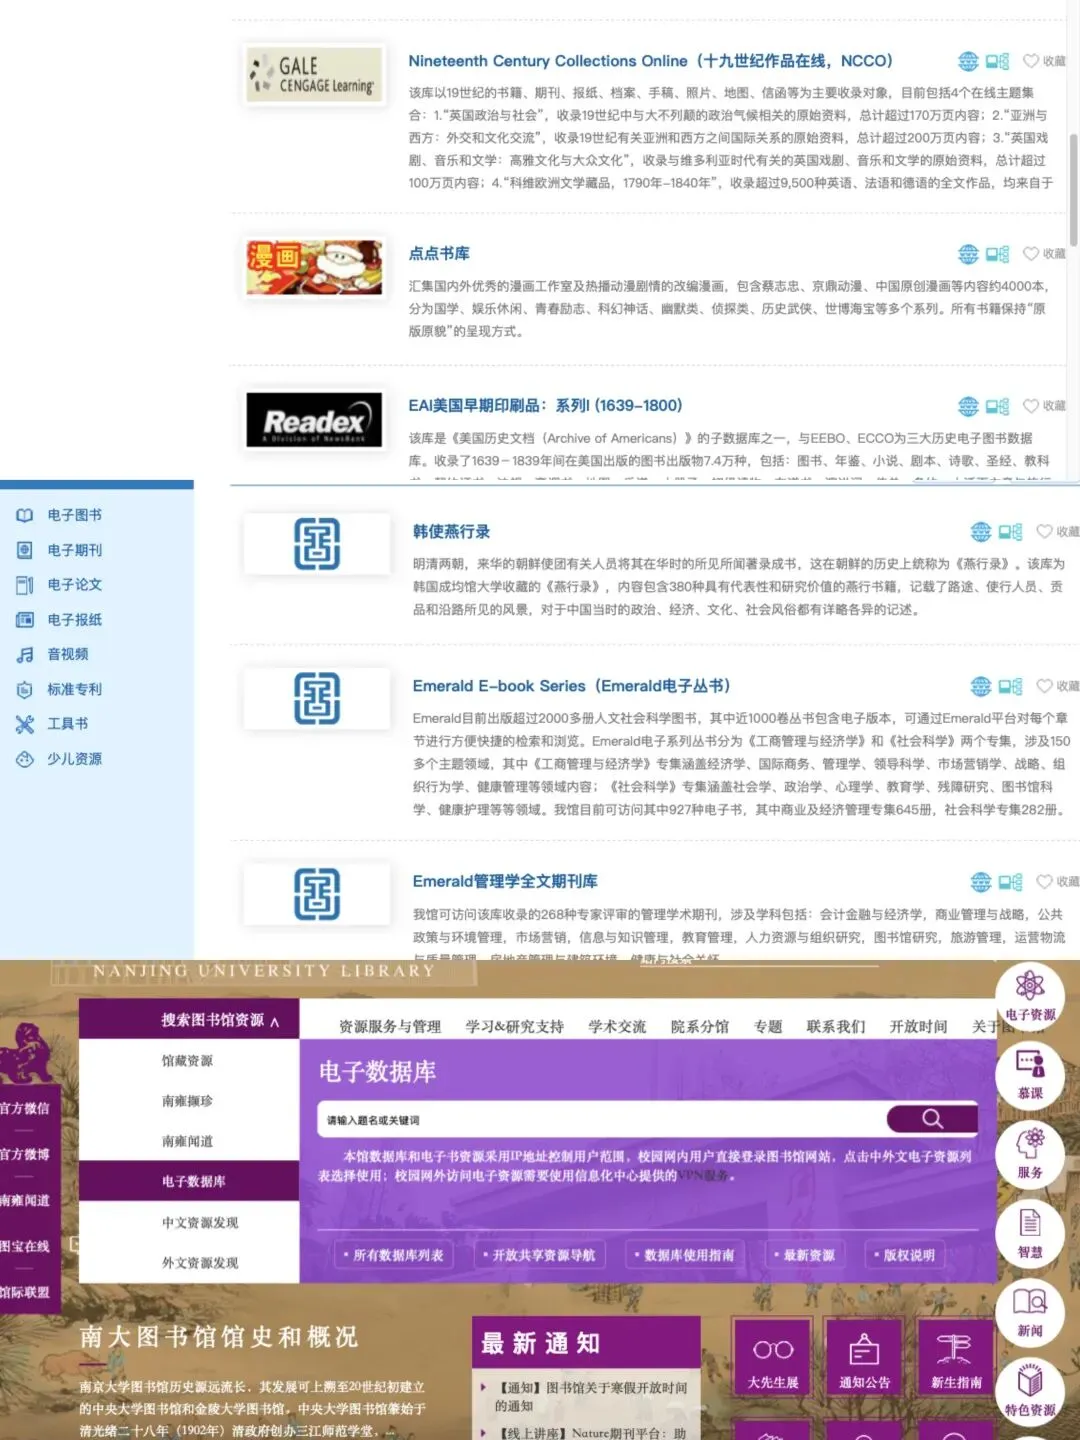Click the book-tree icon in the 点点书库 row

pos(997,254)
